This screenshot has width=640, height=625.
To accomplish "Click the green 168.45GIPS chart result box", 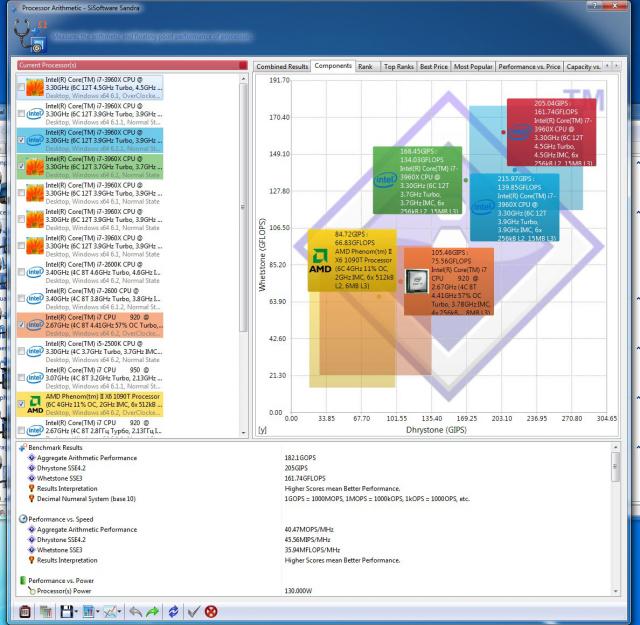I will 418,180.
